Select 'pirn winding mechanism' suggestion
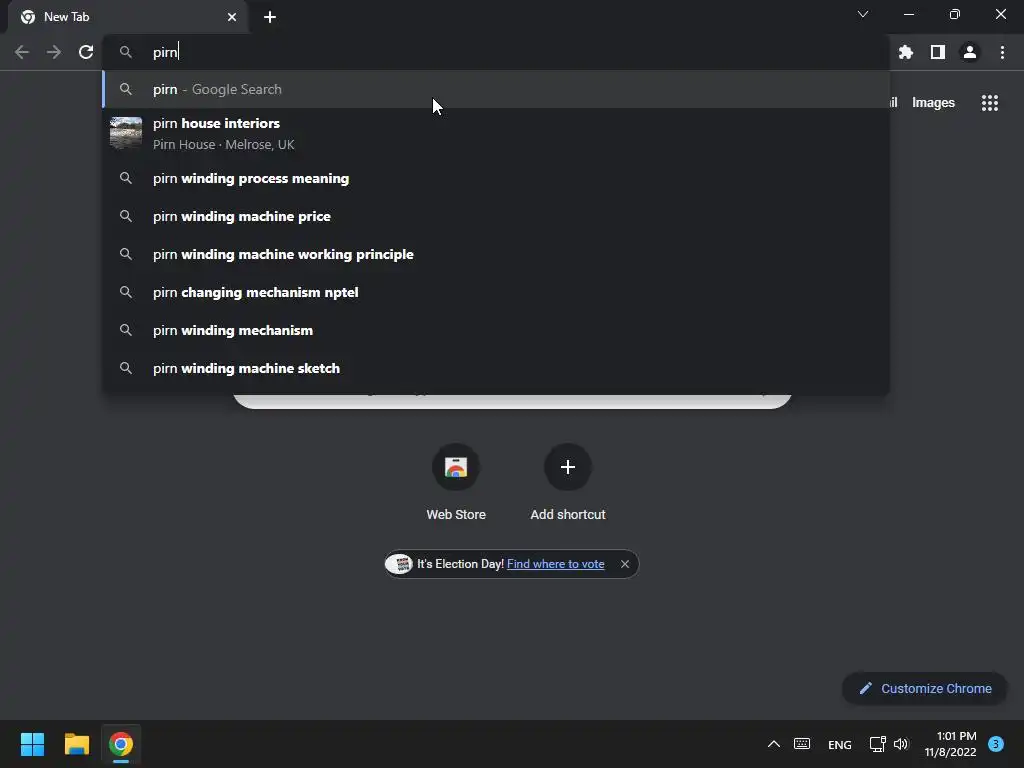Image resolution: width=1024 pixels, height=768 pixels. 496,330
